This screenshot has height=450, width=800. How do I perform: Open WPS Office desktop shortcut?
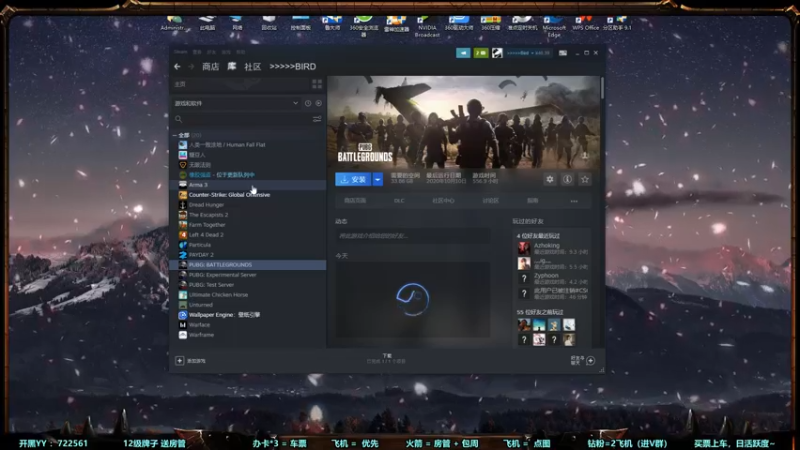pyautogui.click(x=585, y=23)
